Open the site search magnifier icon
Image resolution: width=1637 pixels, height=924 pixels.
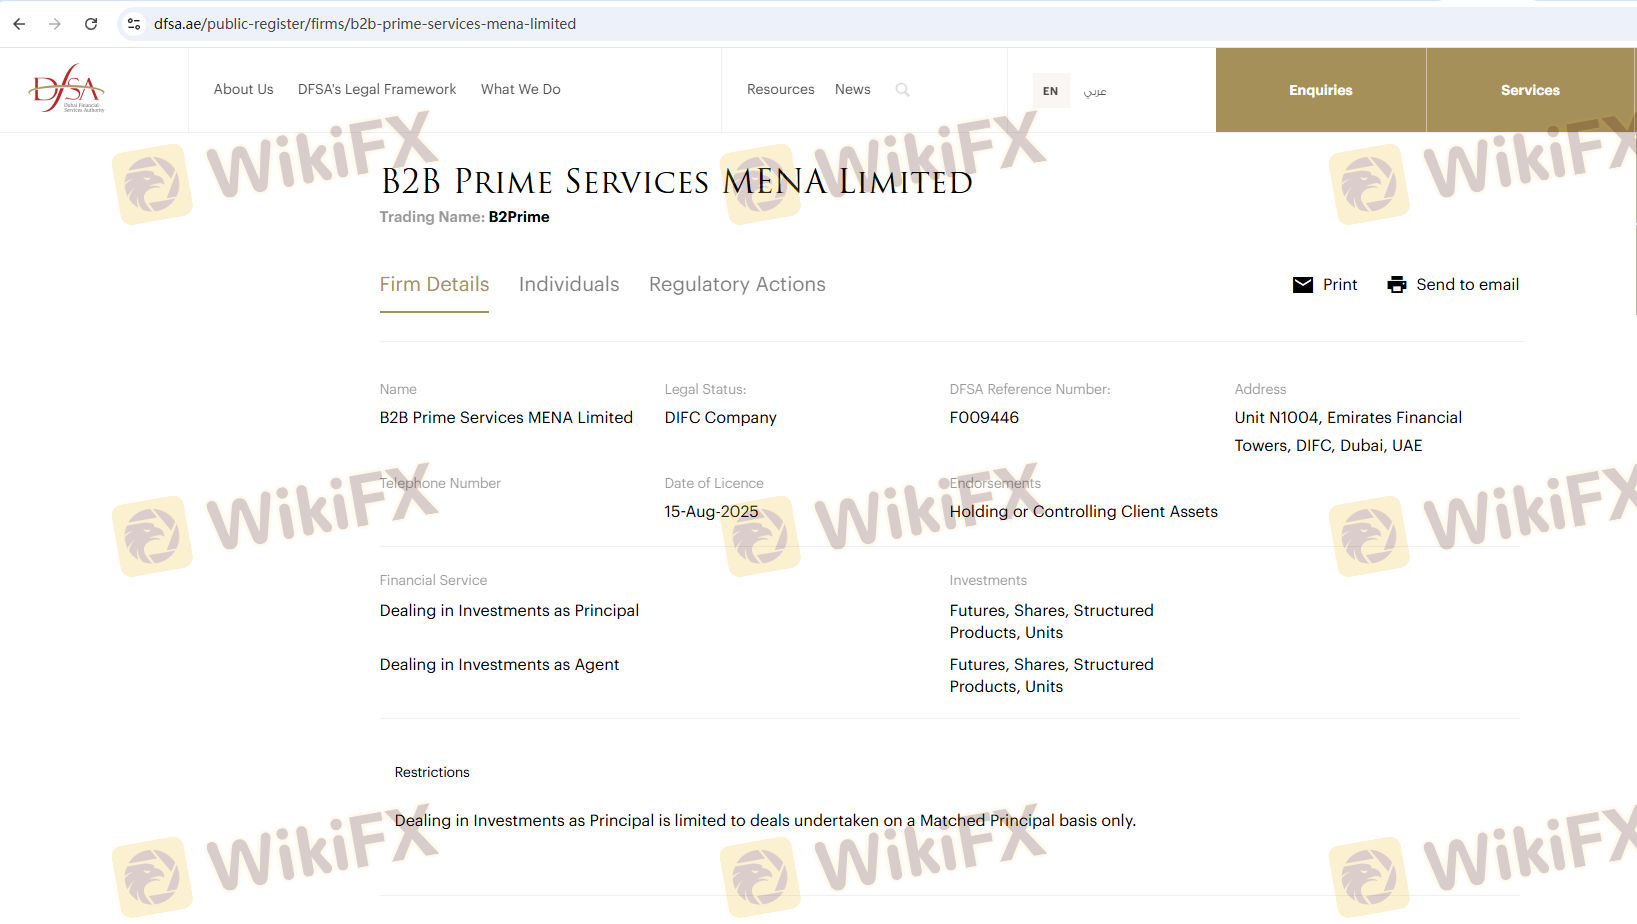902,90
